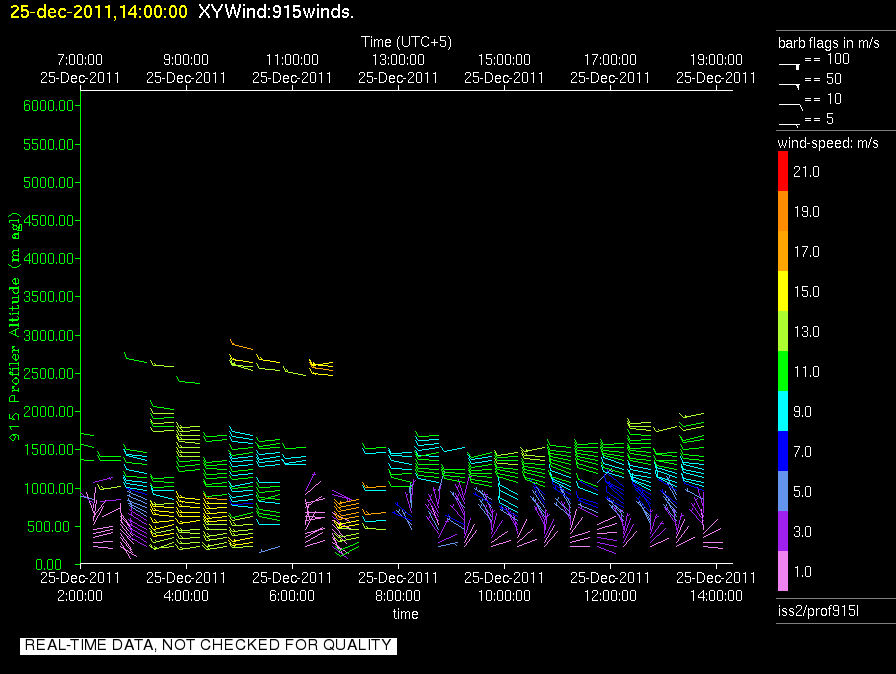Click the purple 3.0 color segment
Viewport: 896px width, 674px height.
pos(783,531)
